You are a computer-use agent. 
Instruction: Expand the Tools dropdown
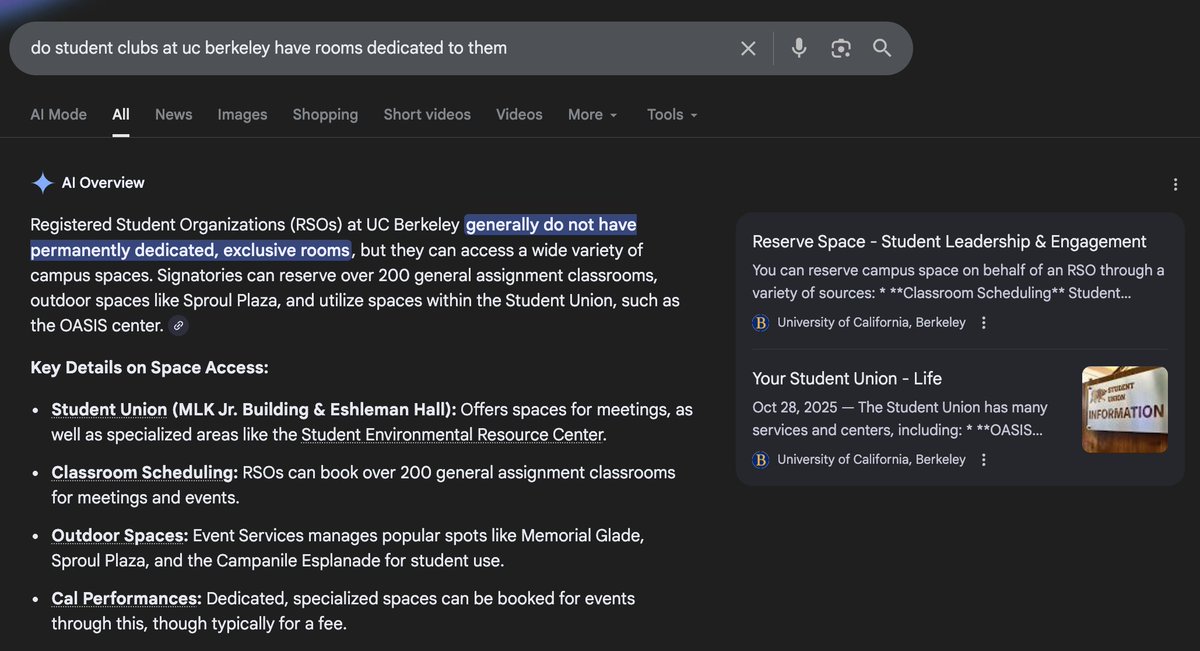point(672,115)
